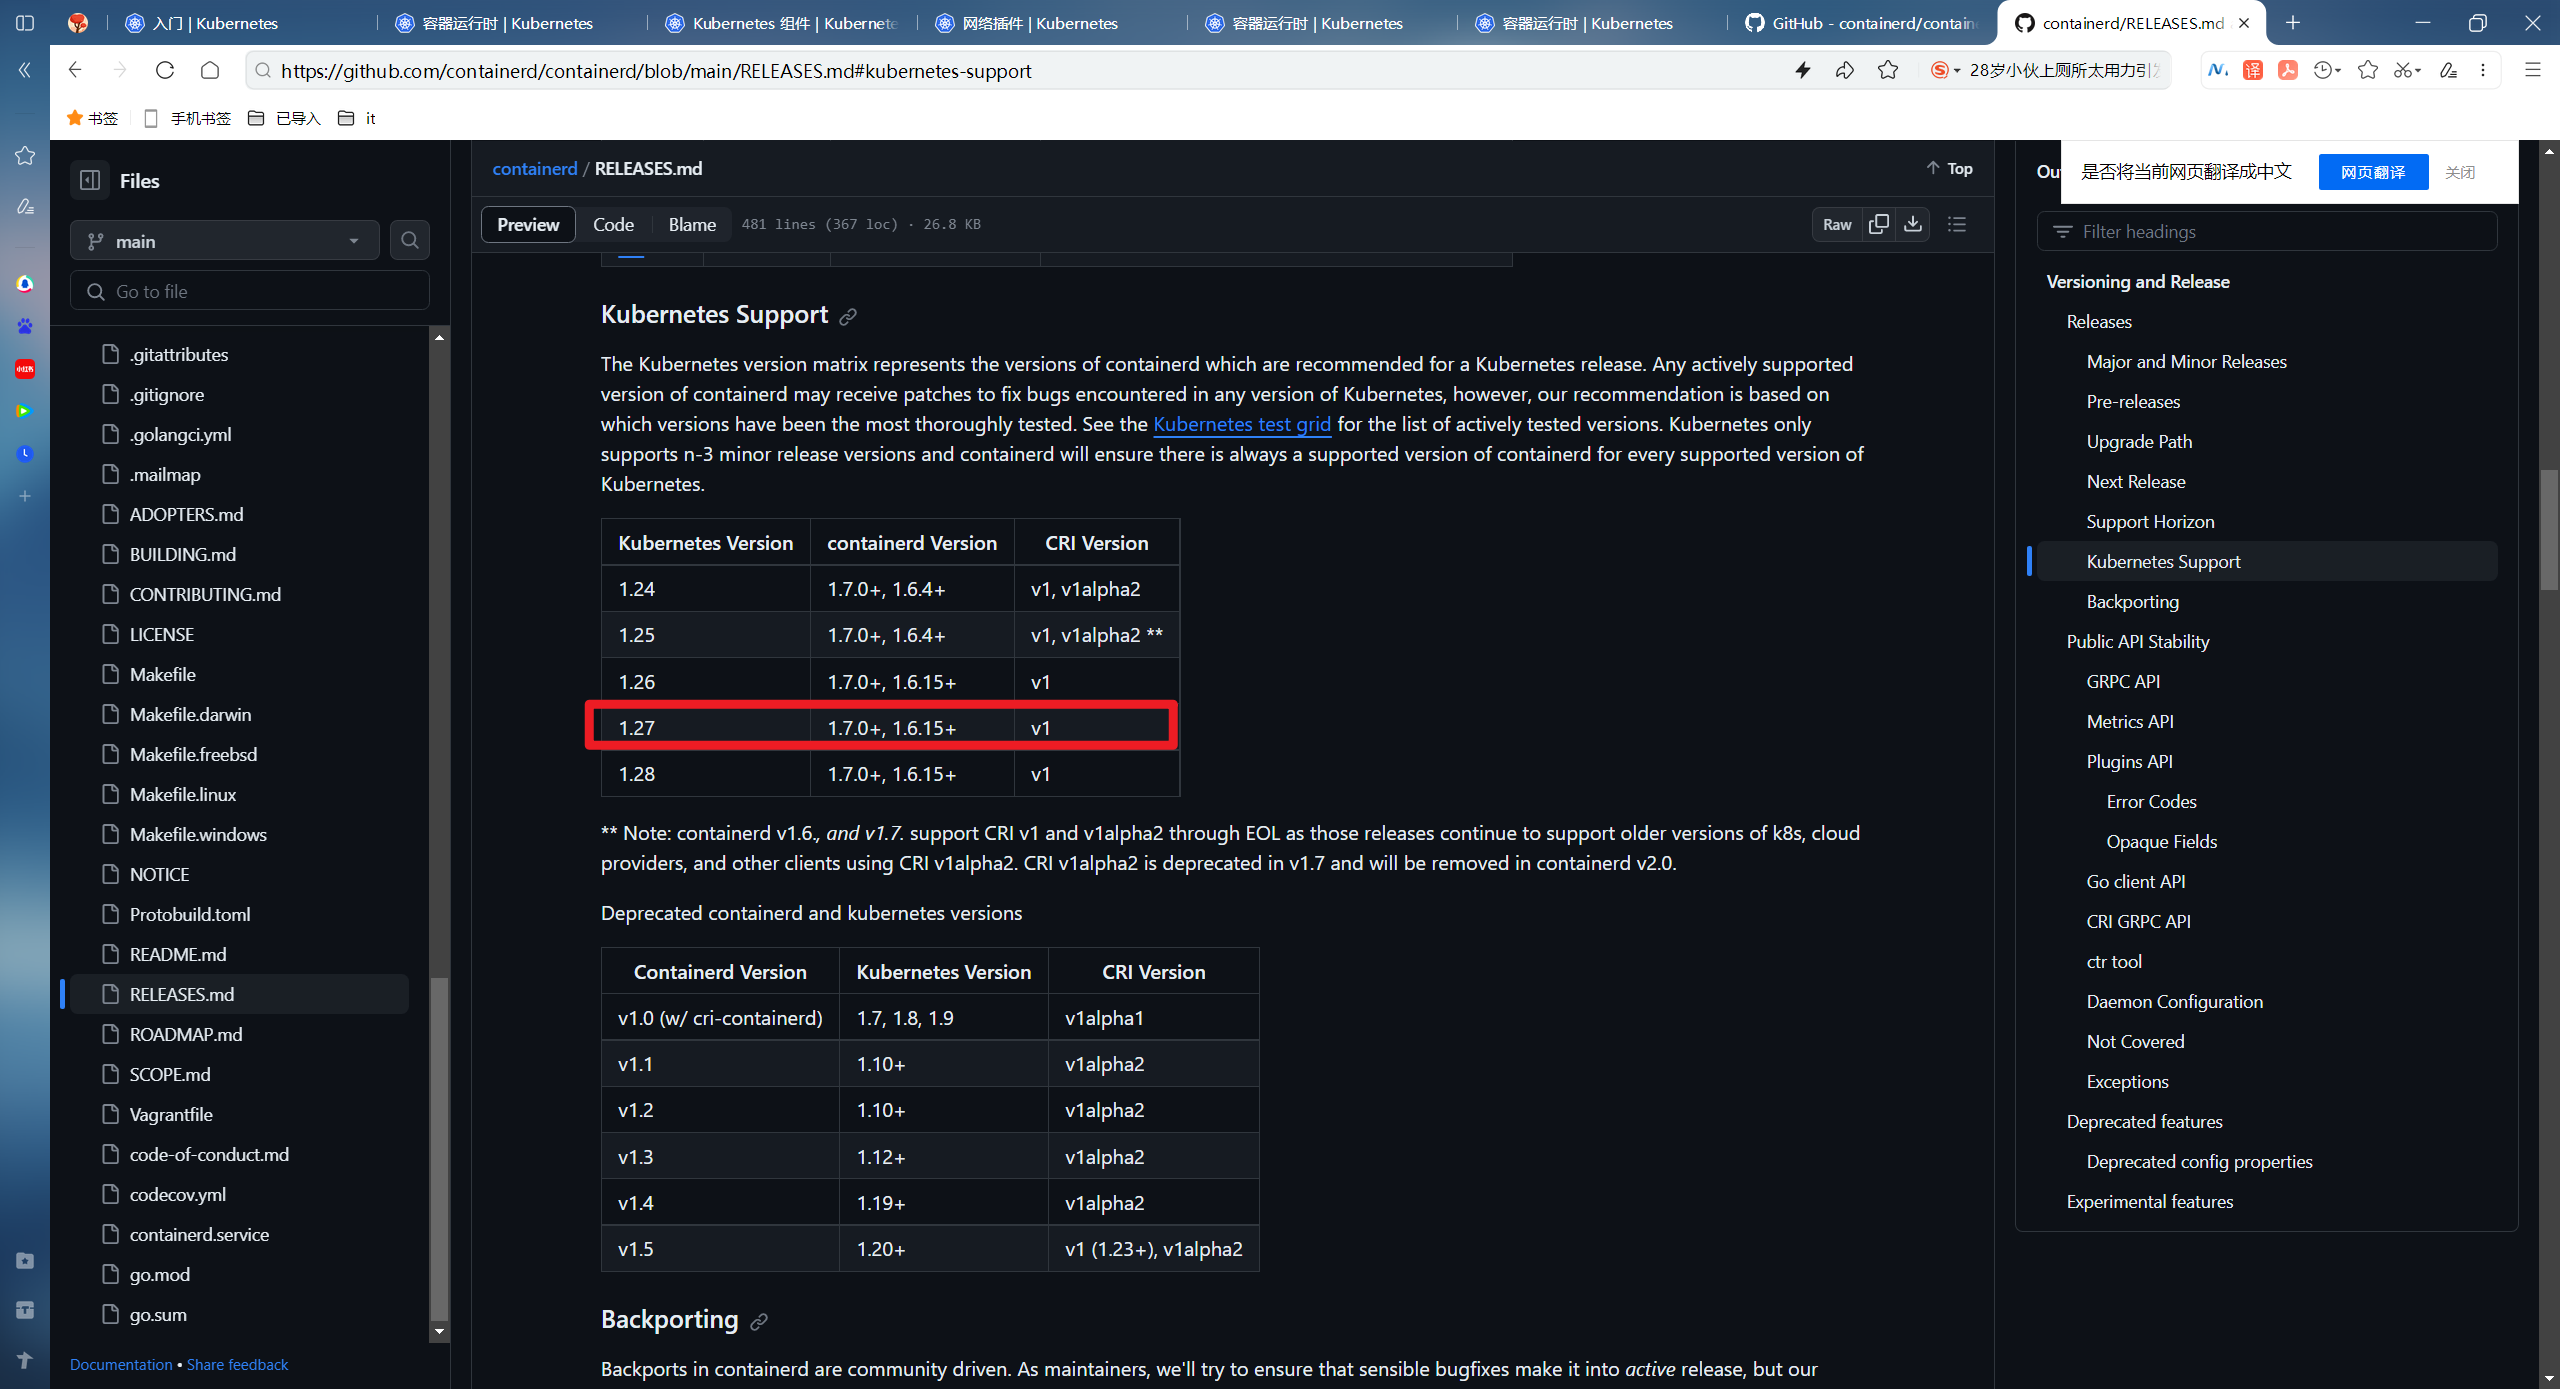
Task: Click the file tree scrollbar
Action: 439,1150
